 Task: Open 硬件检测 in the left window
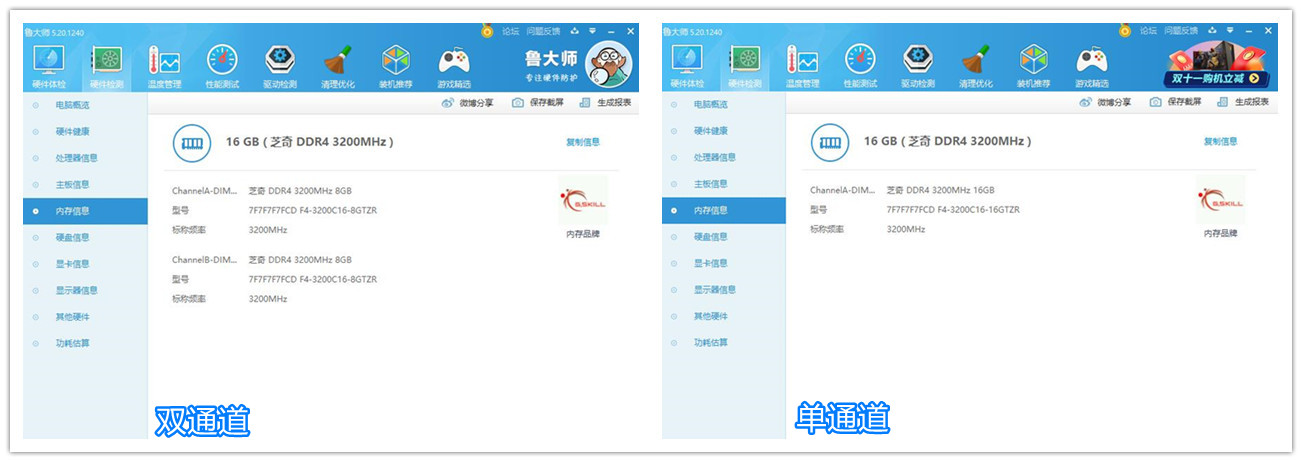click(x=106, y=66)
